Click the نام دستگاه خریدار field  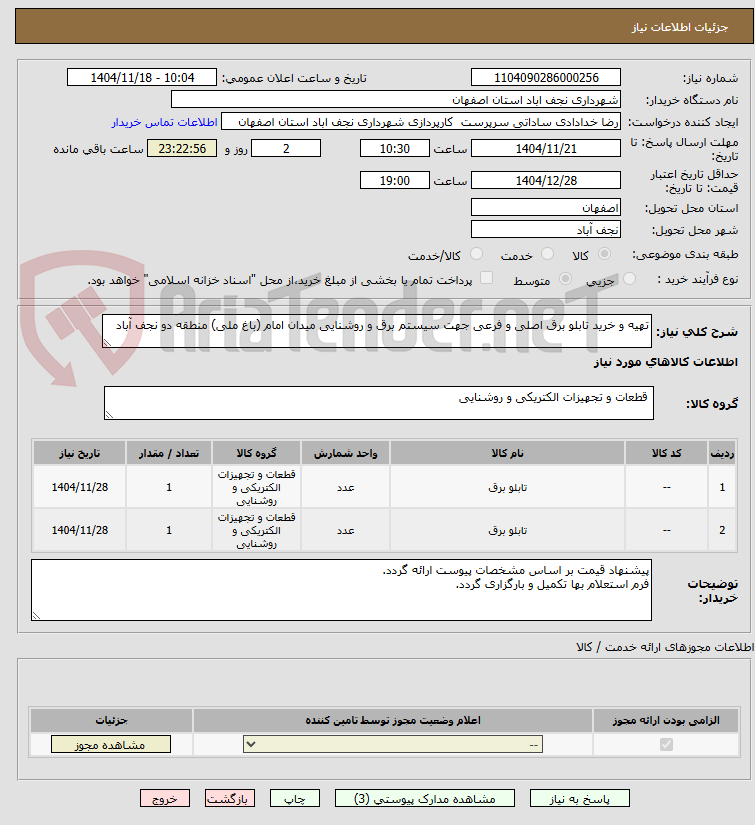coord(396,99)
